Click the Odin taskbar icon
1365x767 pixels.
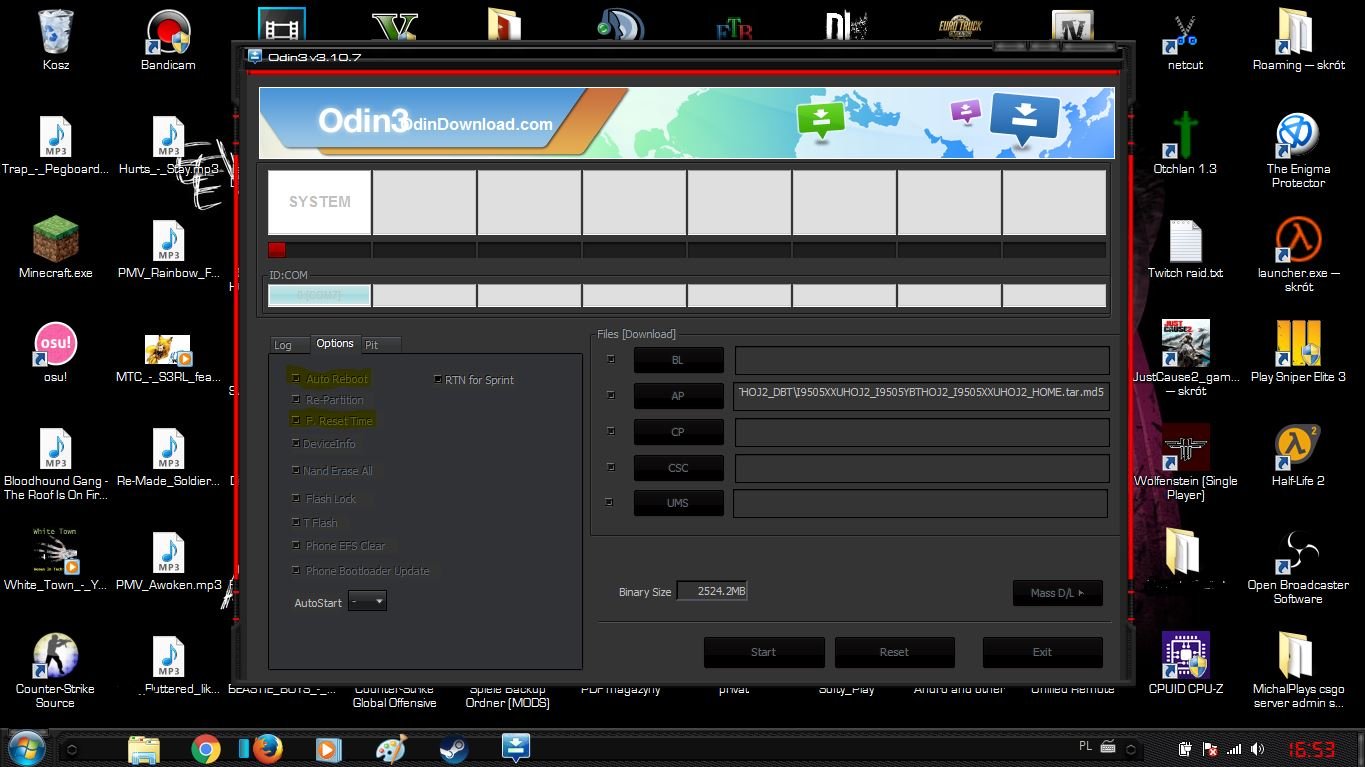click(515, 747)
